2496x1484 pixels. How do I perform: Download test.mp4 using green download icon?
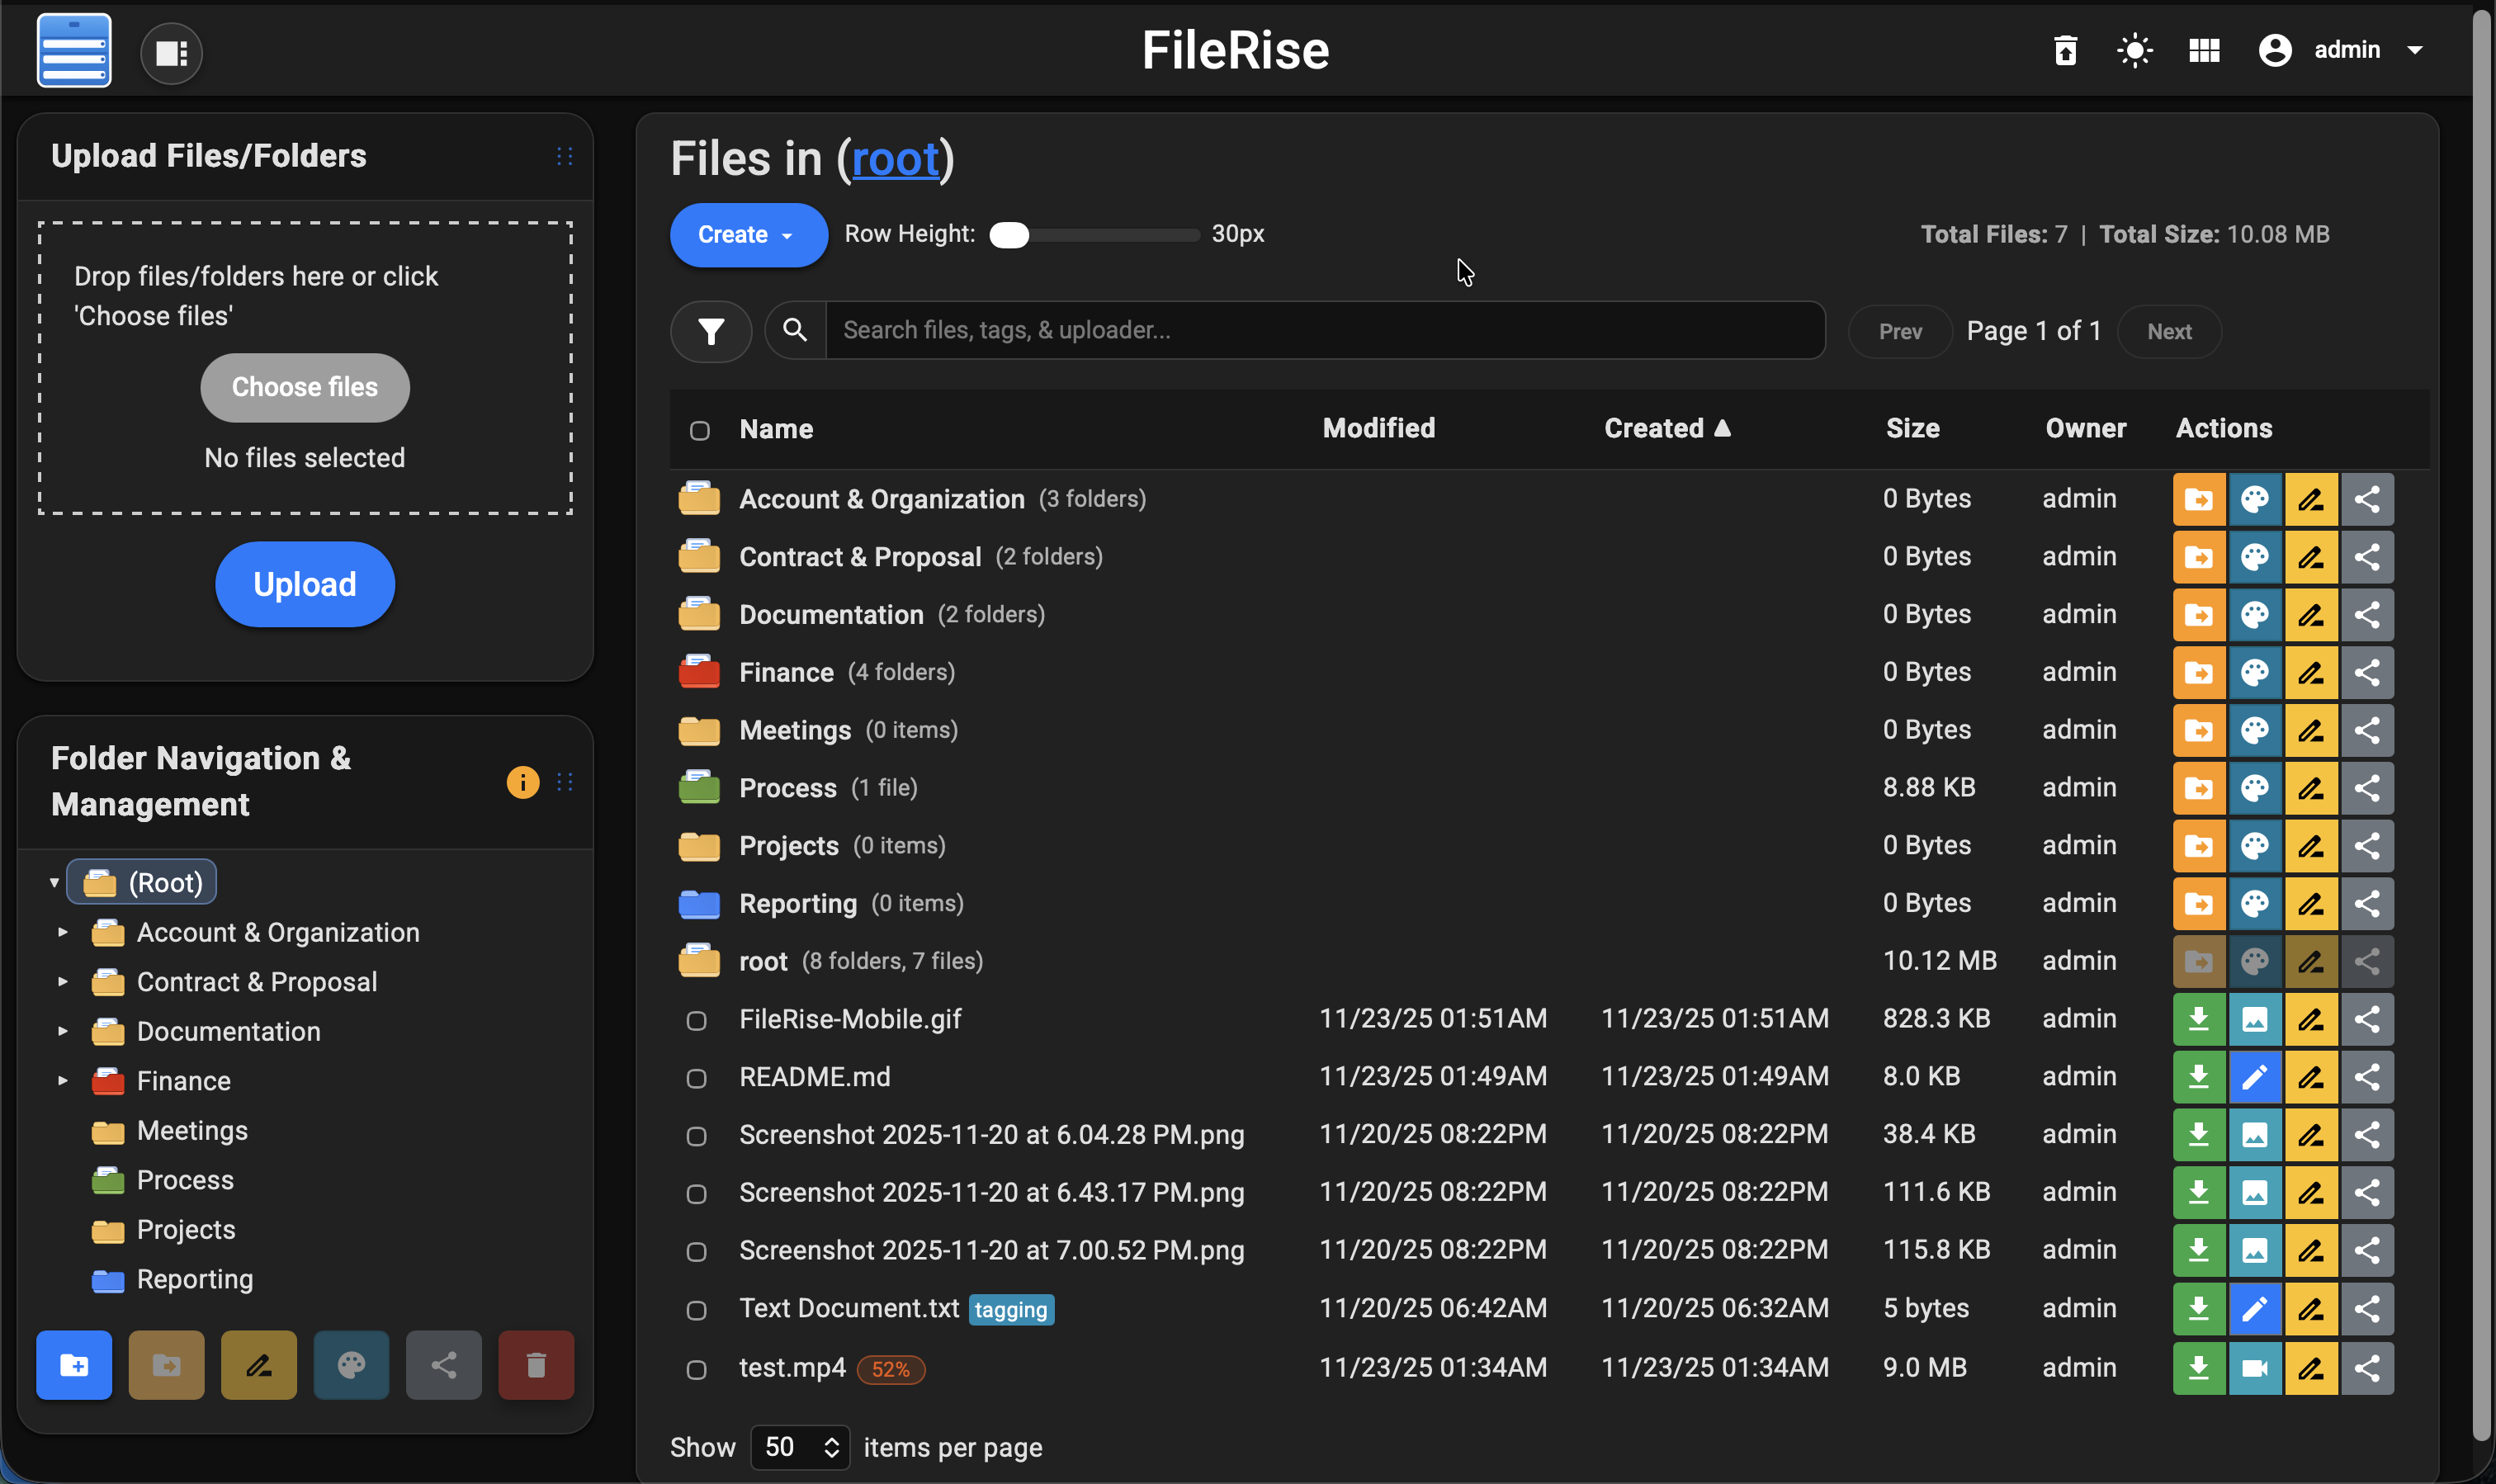pyautogui.click(x=2198, y=1367)
